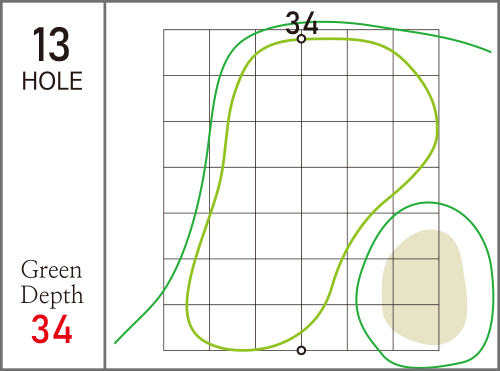Click the grid cell inside the beige bunker

(x=416, y=282)
